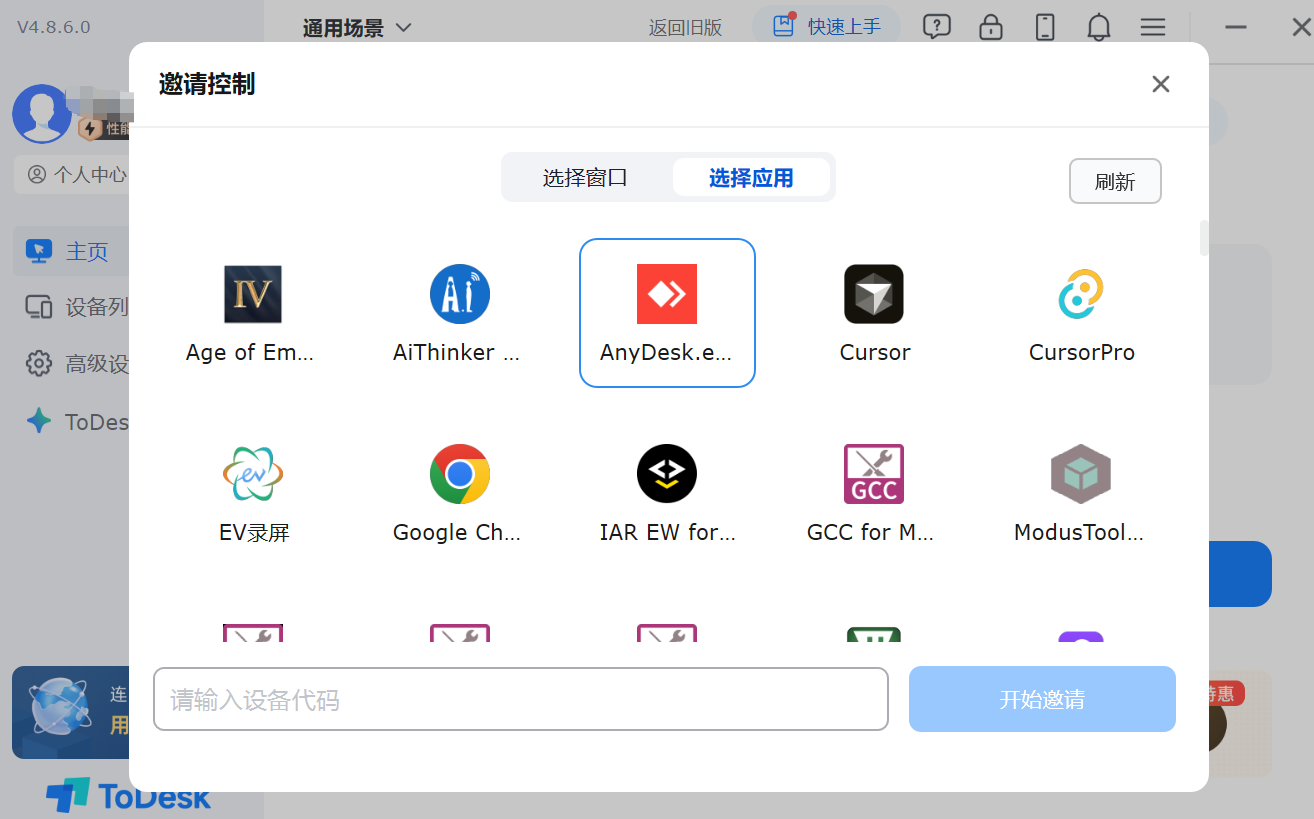Viewport: 1314px width, 819px height.
Task: Click the user avatar in sidebar
Action: (41, 113)
